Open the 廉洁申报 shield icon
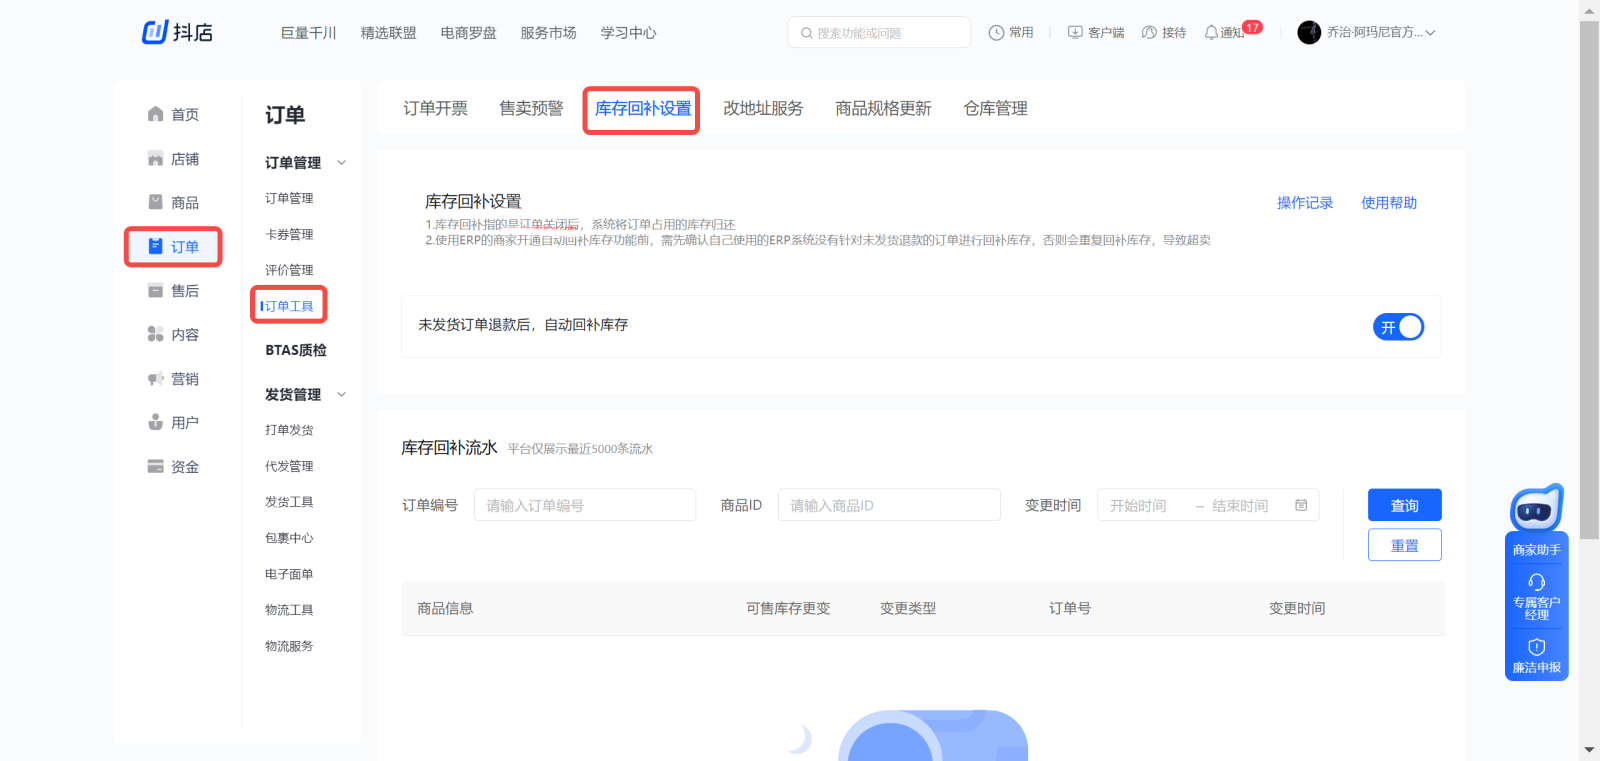 pos(1537,647)
